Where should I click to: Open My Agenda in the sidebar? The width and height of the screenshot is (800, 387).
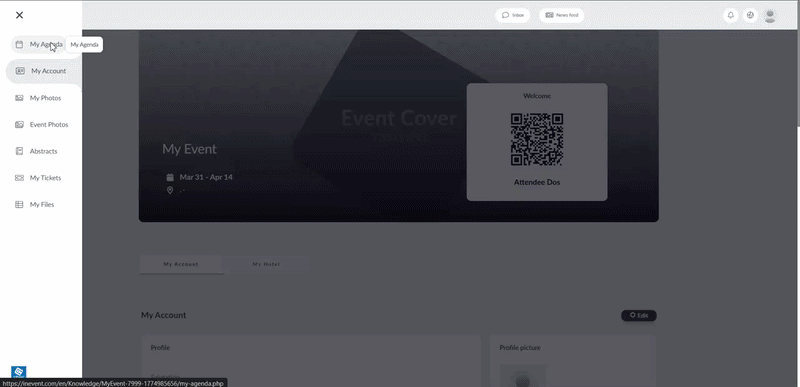39,44
